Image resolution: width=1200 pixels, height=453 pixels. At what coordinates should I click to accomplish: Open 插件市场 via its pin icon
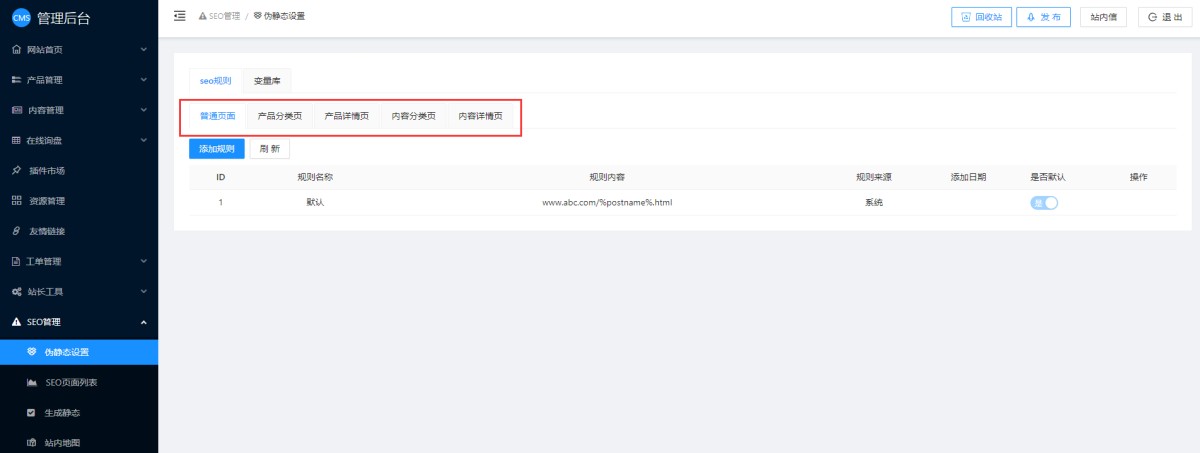[x=16, y=170]
